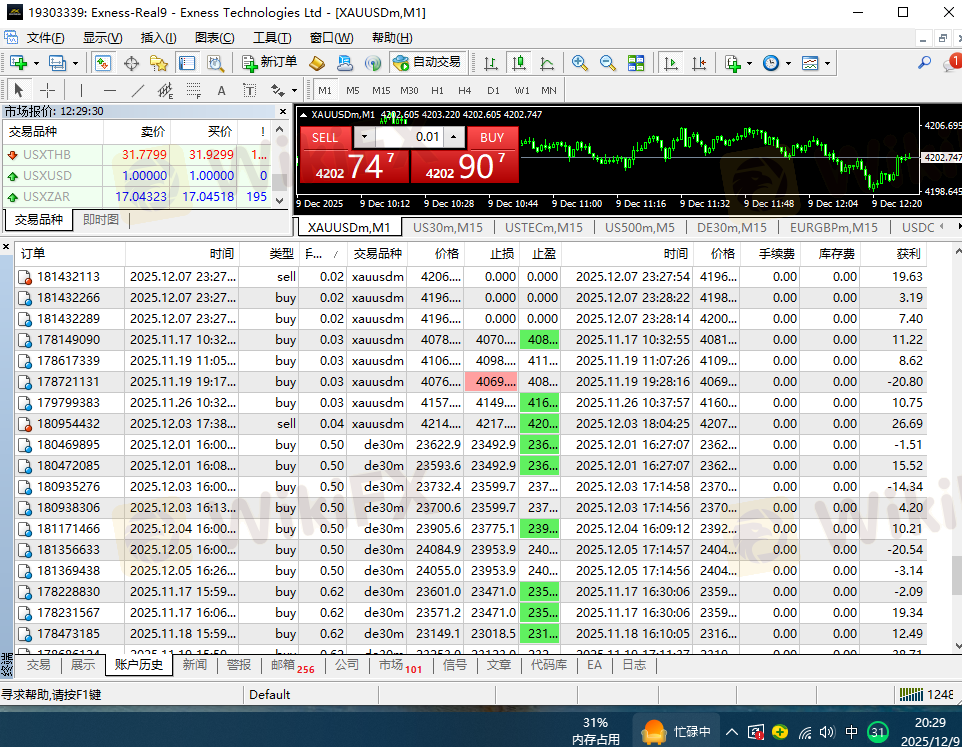Toggle the Market Watch panel icon
The height and width of the screenshot is (747, 962).
click(x=103, y=62)
